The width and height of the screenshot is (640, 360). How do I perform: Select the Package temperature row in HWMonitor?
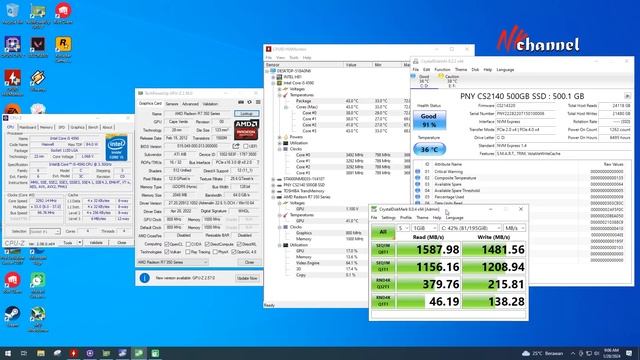coord(337,101)
